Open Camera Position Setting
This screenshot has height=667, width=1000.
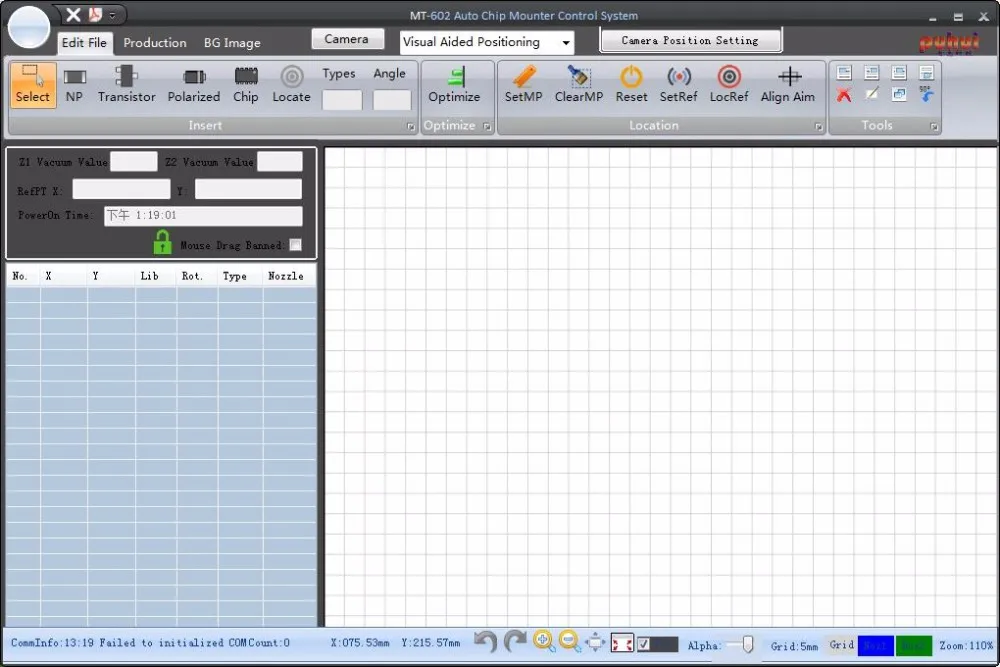point(691,40)
